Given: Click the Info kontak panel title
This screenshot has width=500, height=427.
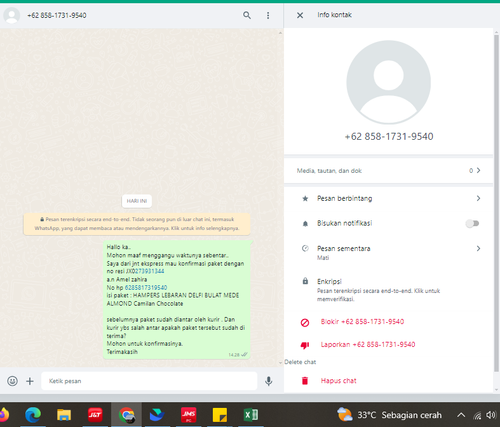Looking at the screenshot, I should pos(334,15).
